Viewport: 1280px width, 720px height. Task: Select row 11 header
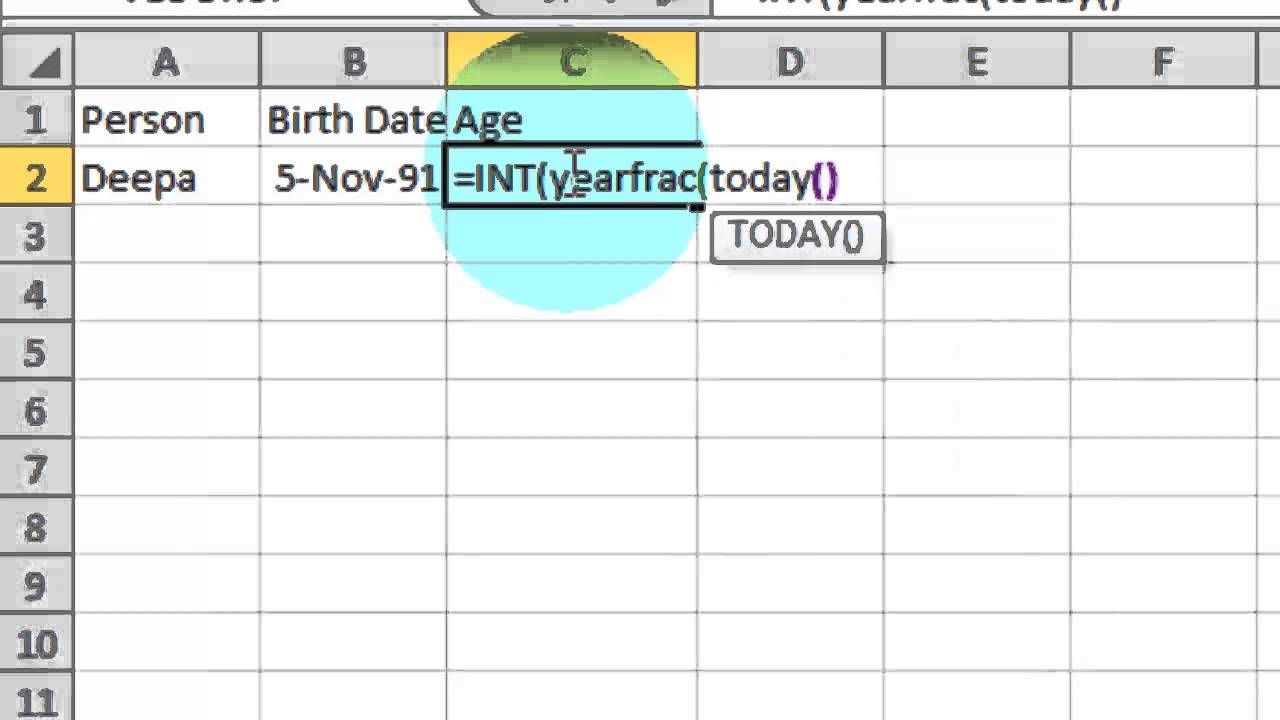(36, 700)
